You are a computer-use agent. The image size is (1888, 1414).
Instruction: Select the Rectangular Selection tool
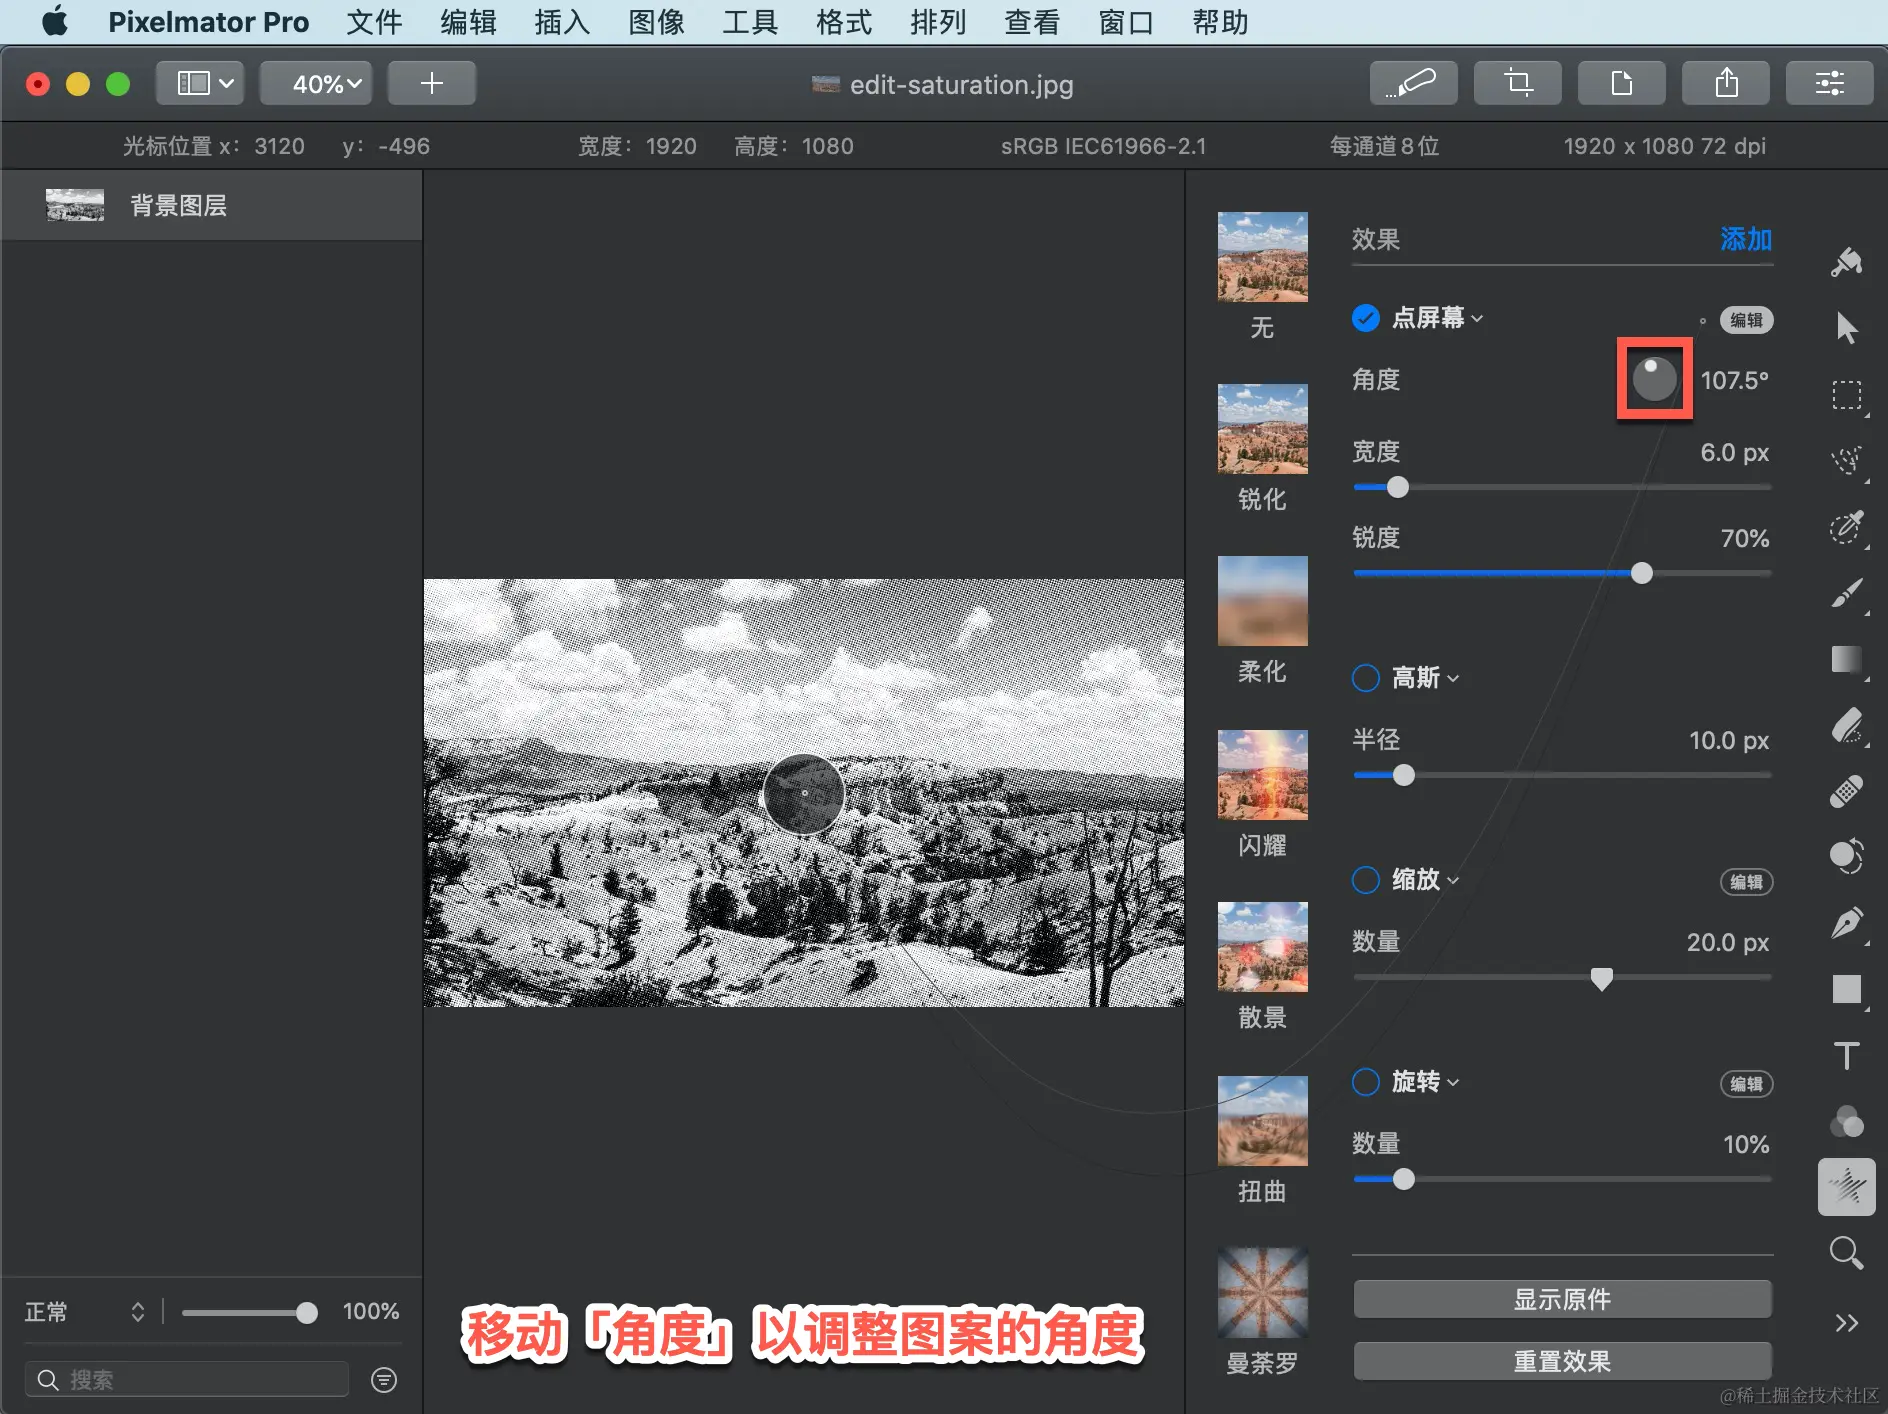(1846, 395)
